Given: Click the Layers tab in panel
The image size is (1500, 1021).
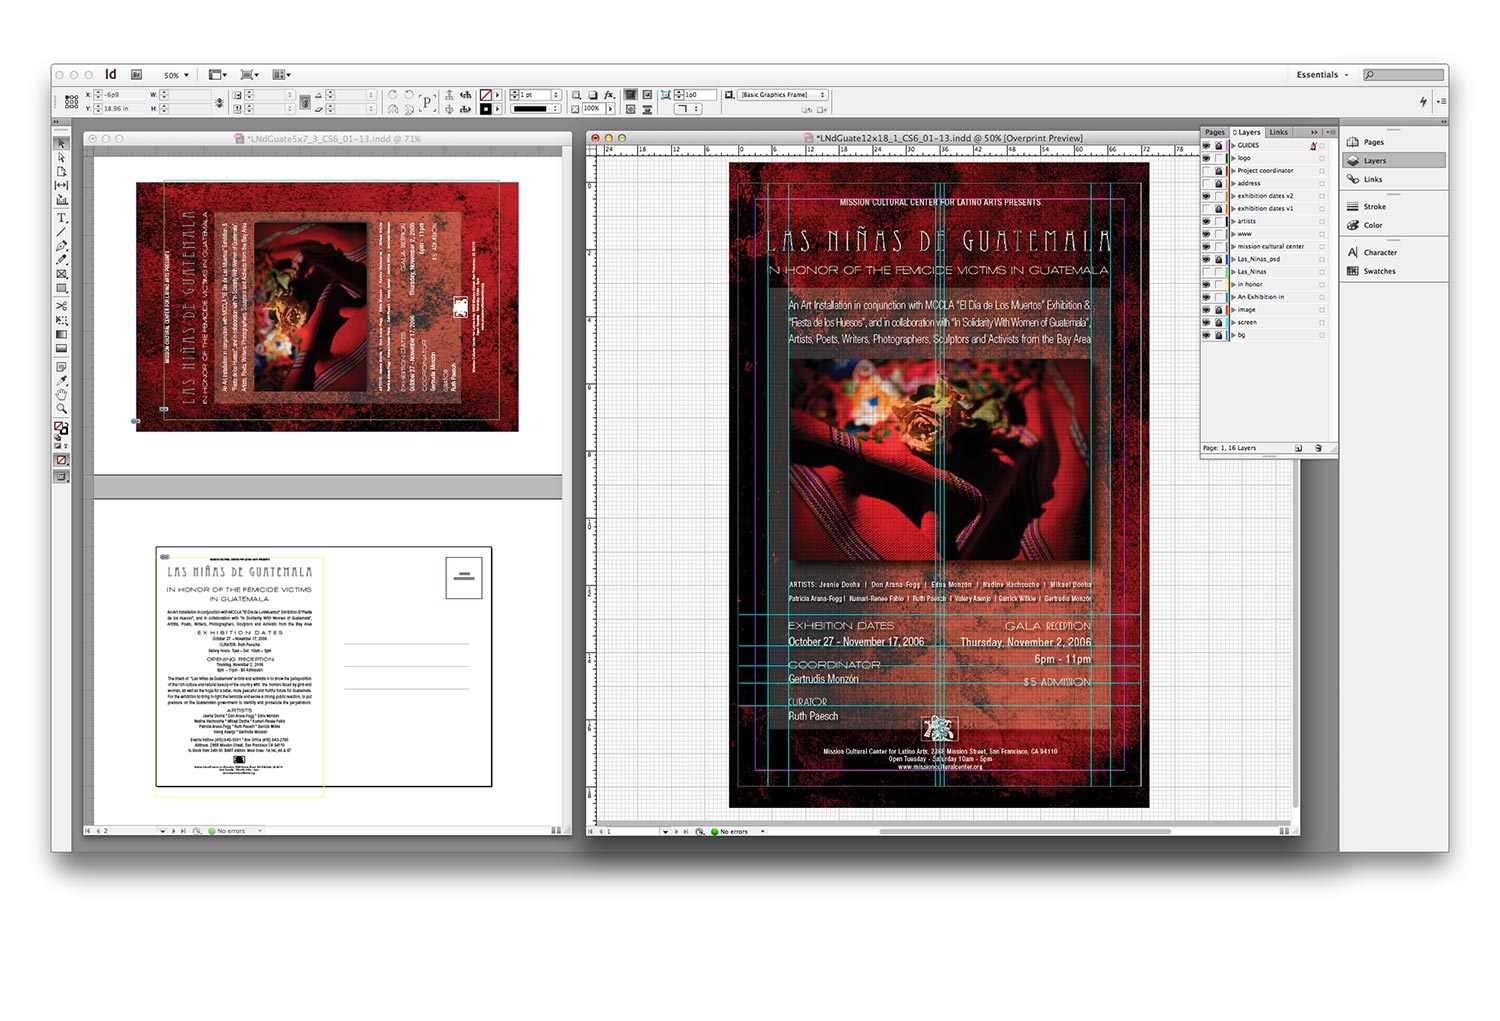Looking at the screenshot, I should pos(1247,132).
